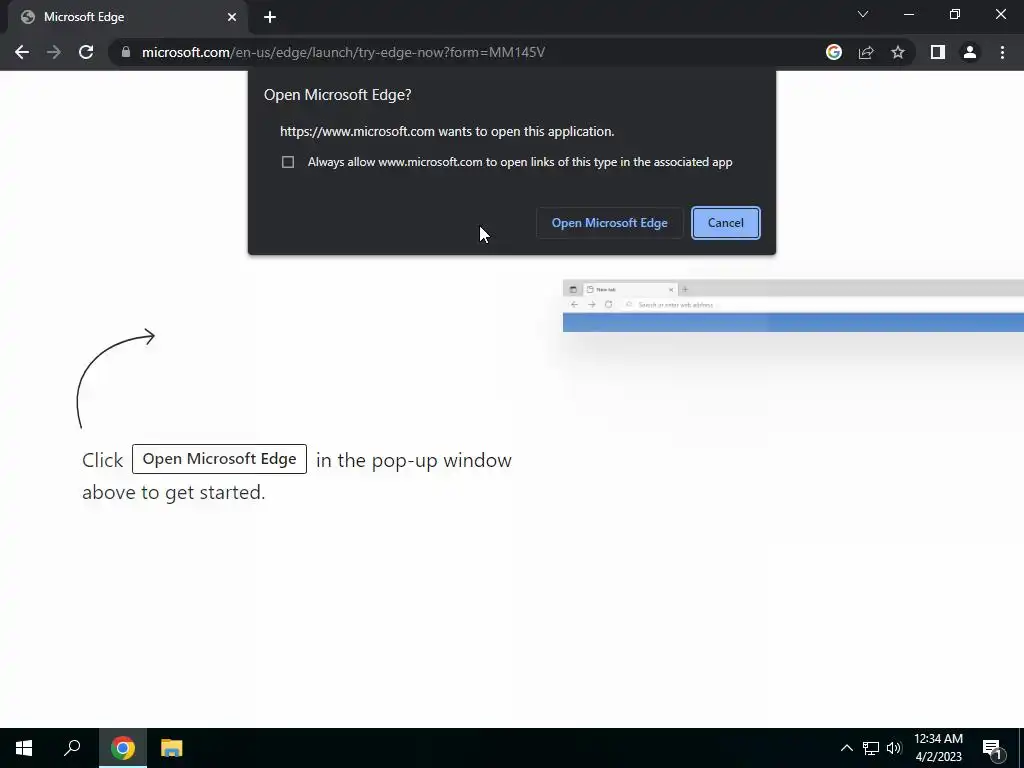Reload the current page

point(86,52)
